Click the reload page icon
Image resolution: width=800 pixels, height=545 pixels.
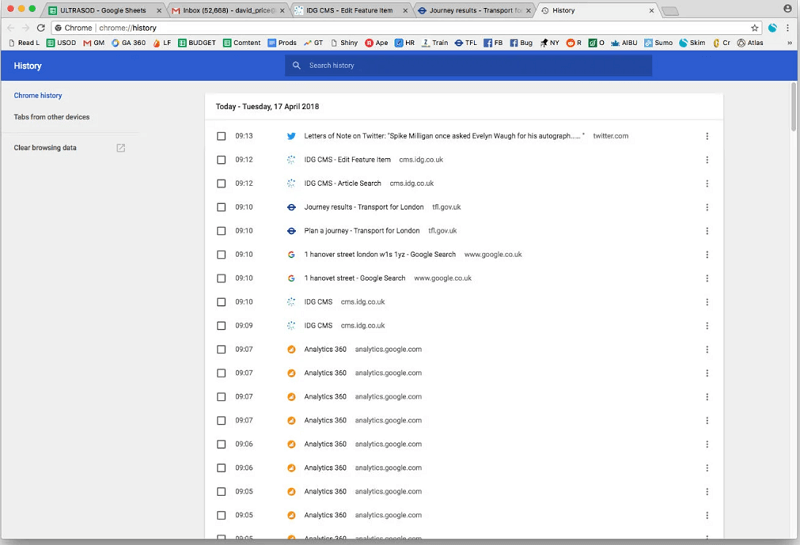click(41, 28)
